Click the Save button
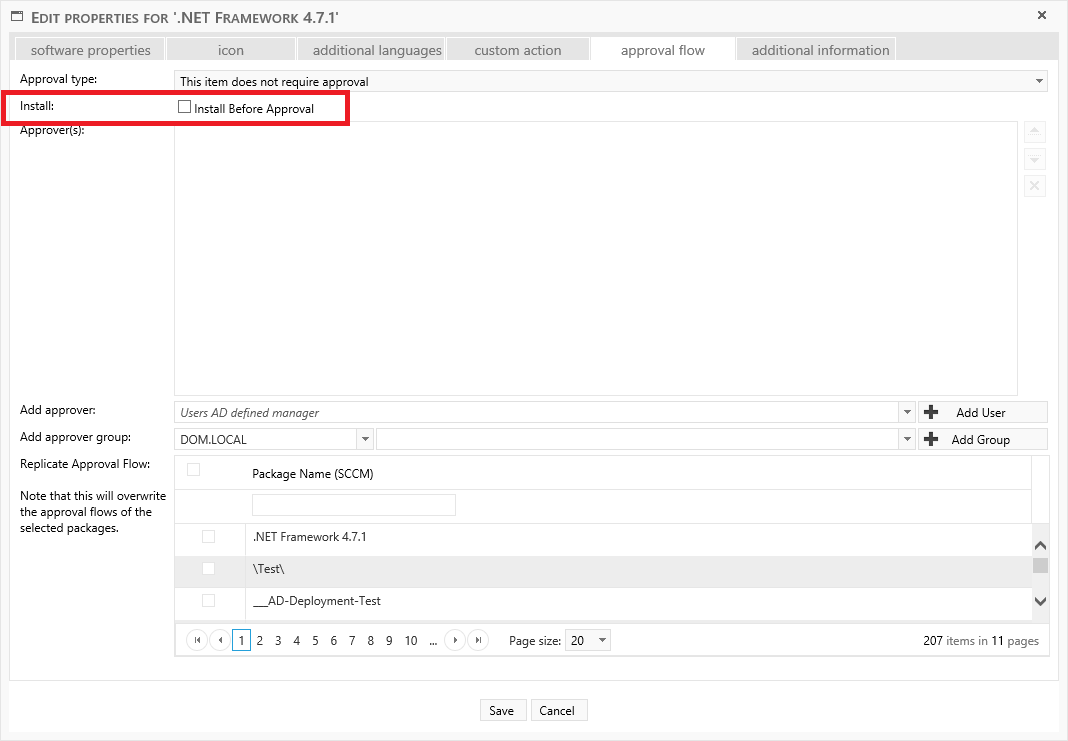The width and height of the screenshot is (1068, 741). [x=501, y=710]
